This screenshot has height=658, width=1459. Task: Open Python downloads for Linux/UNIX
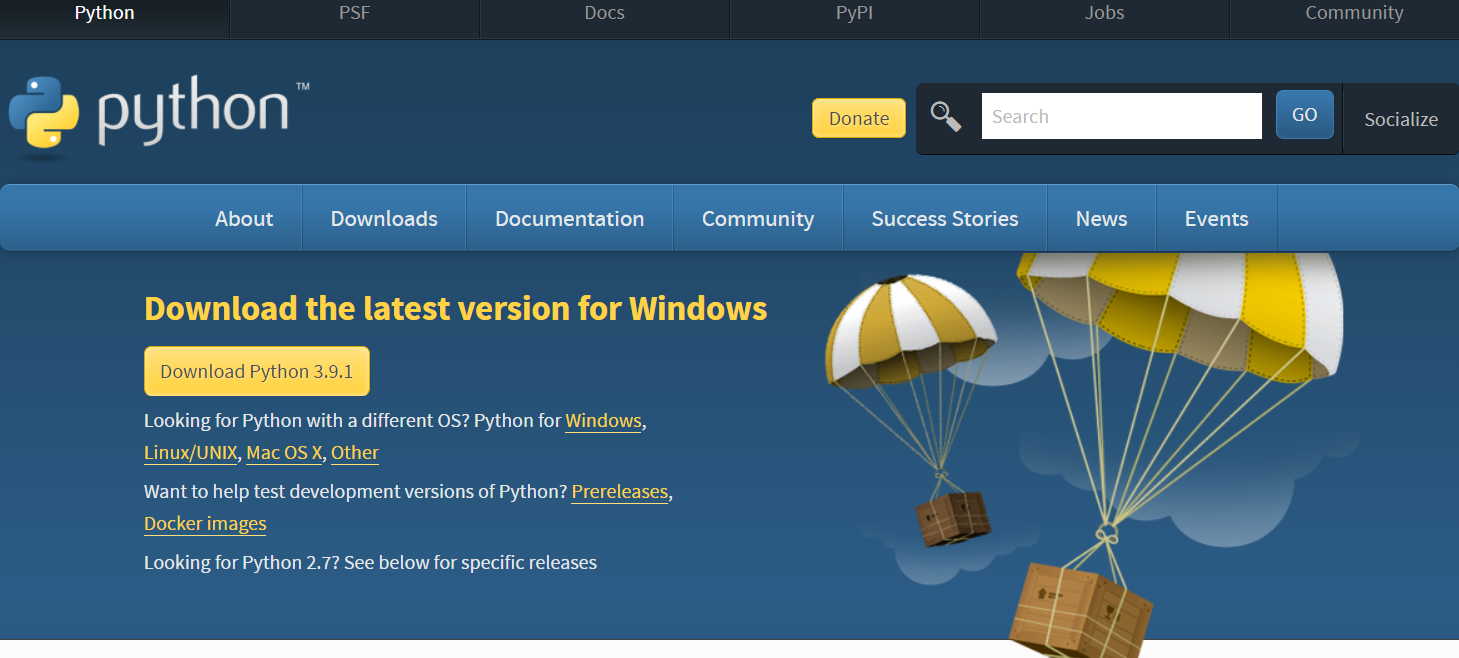click(x=190, y=452)
